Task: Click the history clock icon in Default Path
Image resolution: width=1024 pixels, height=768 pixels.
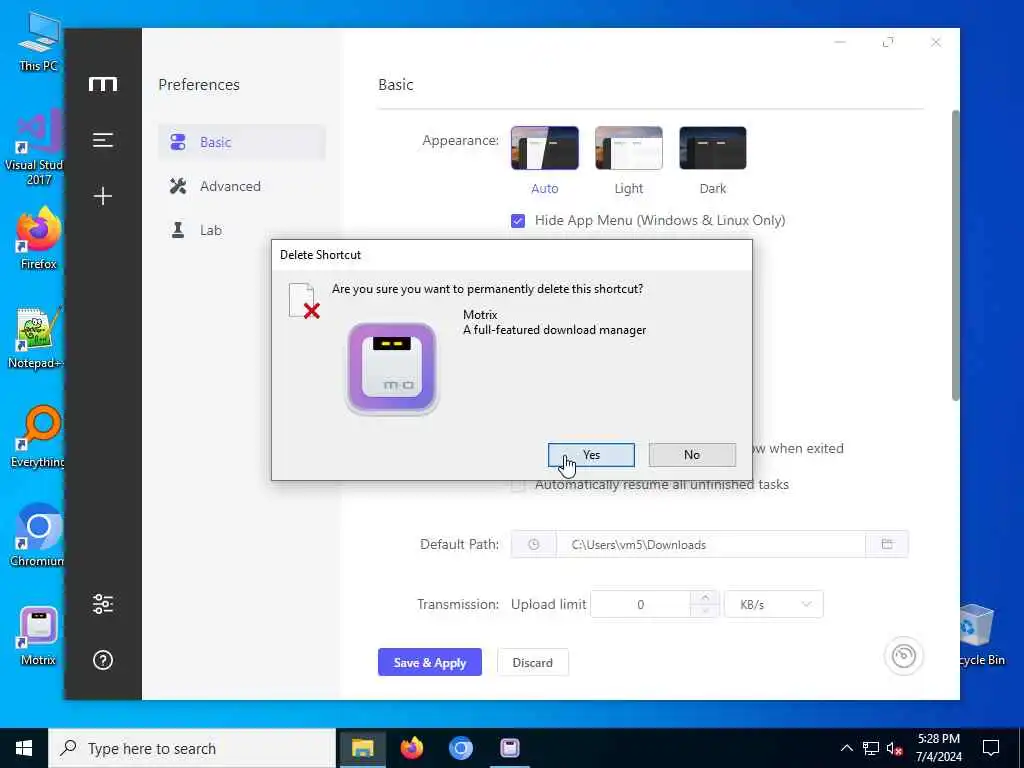Action: pos(534,545)
